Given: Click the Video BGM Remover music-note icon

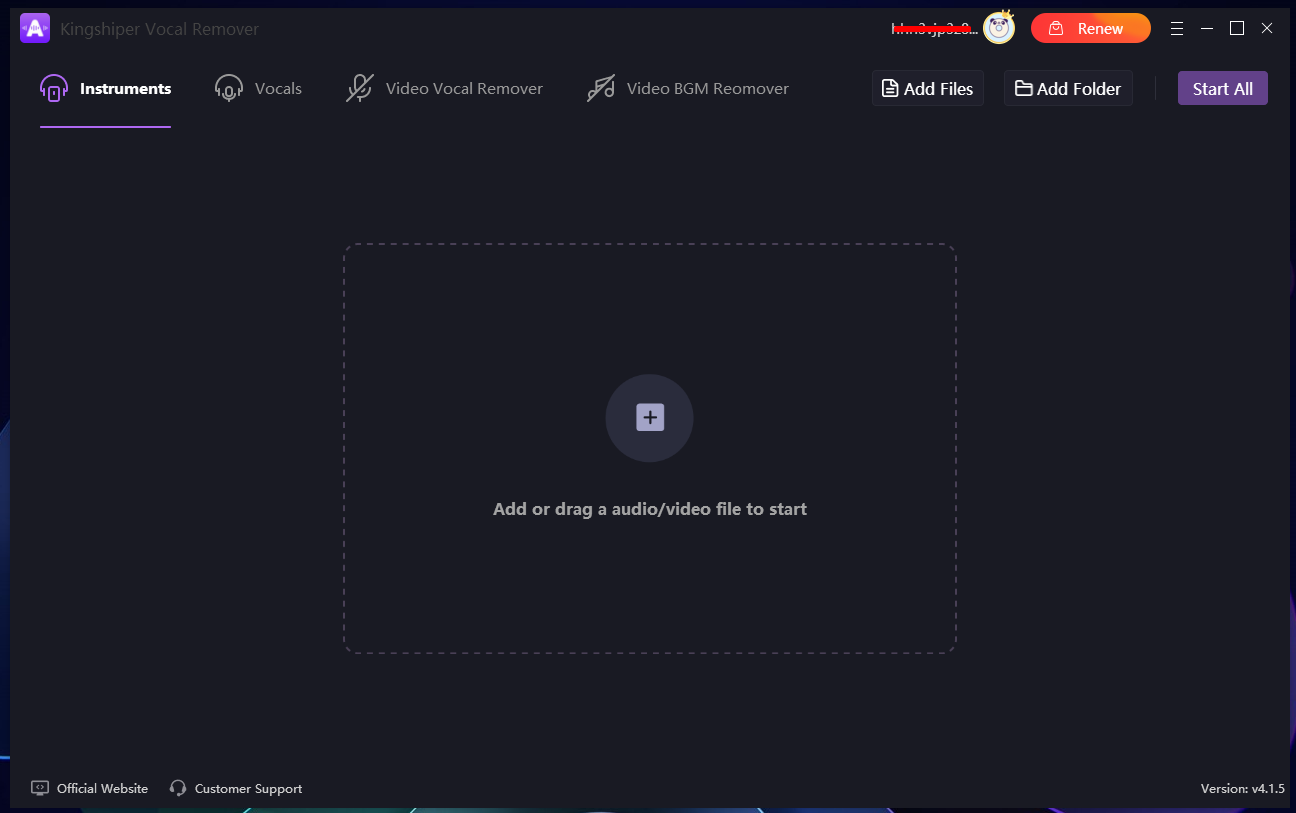Looking at the screenshot, I should point(601,88).
